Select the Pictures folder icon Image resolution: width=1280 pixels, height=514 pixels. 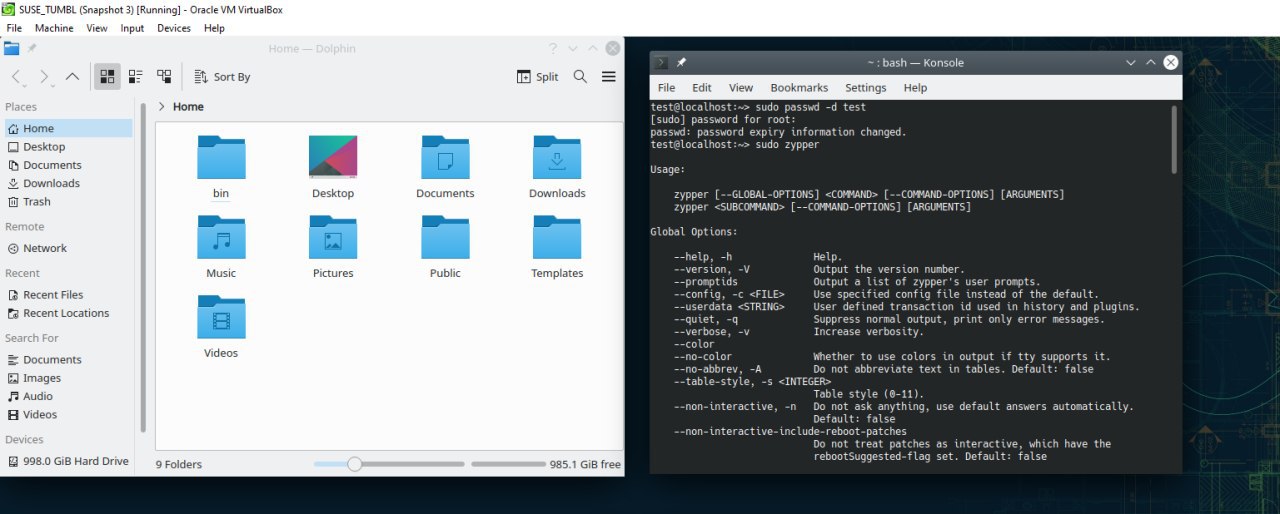(333, 238)
